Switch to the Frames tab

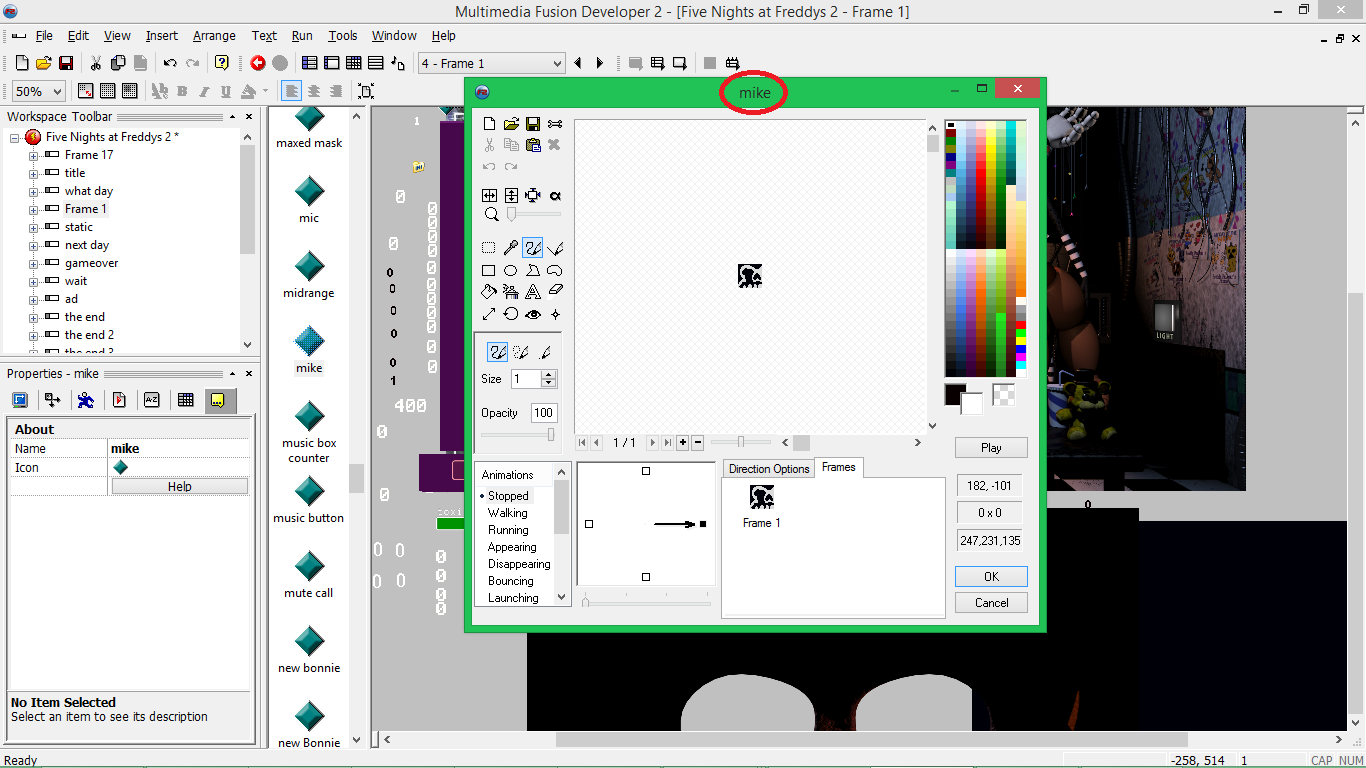(838, 467)
